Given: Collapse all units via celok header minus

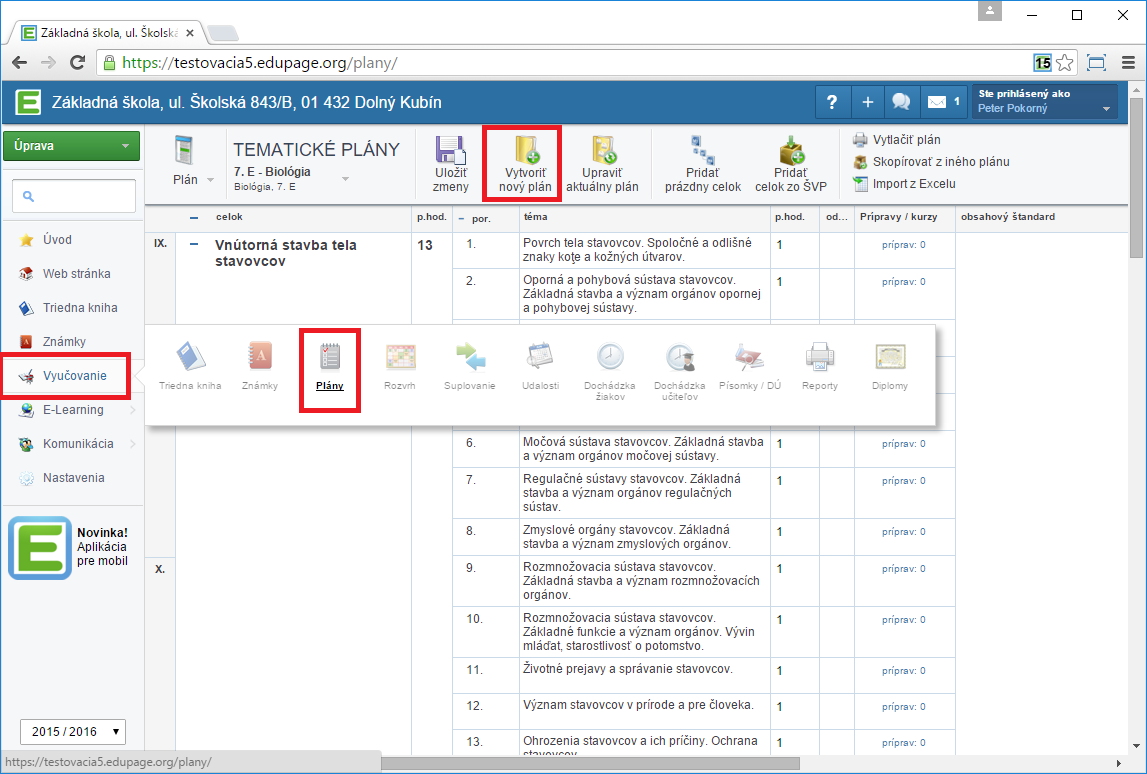Looking at the screenshot, I should pos(194,217).
